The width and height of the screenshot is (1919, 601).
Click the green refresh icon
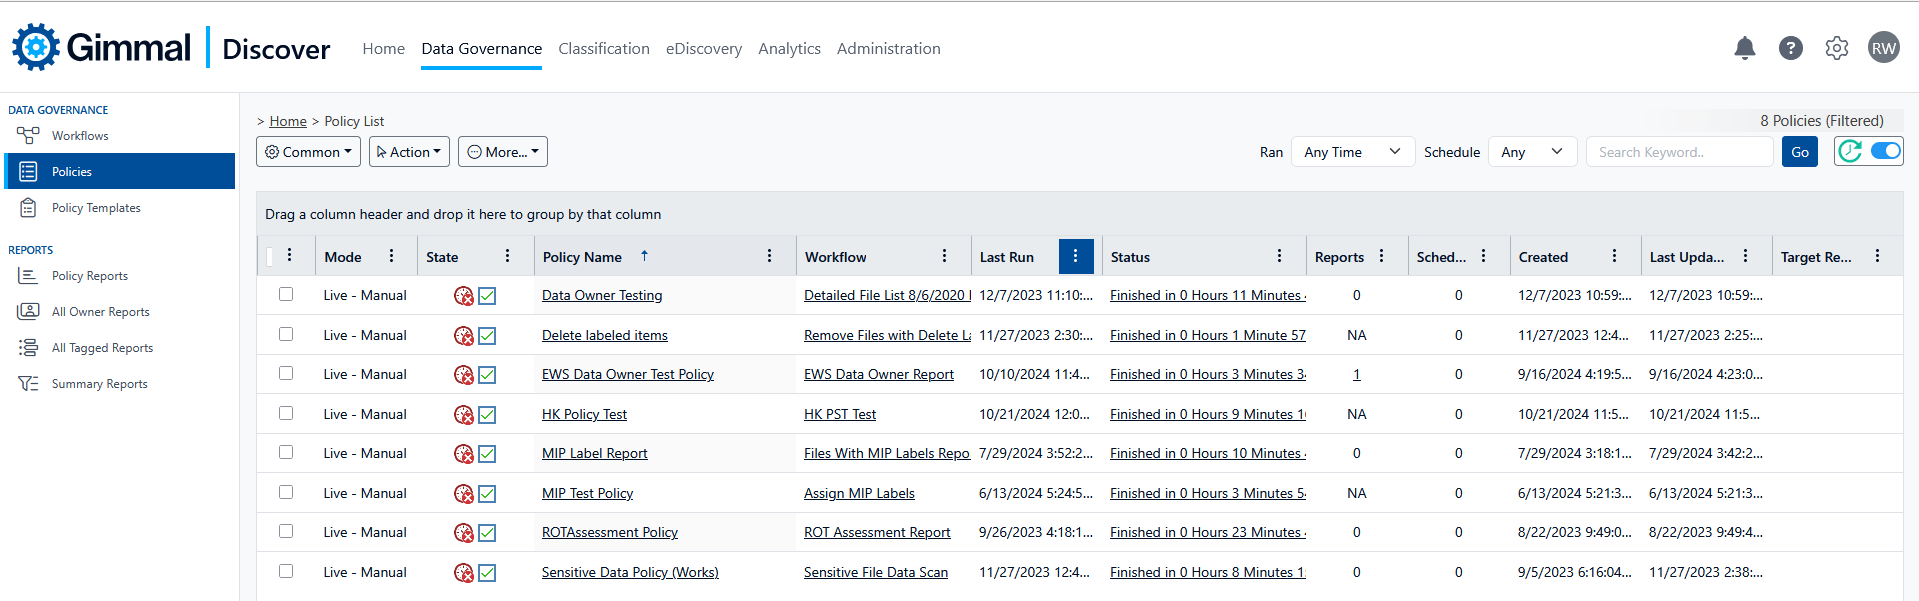click(1850, 151)
